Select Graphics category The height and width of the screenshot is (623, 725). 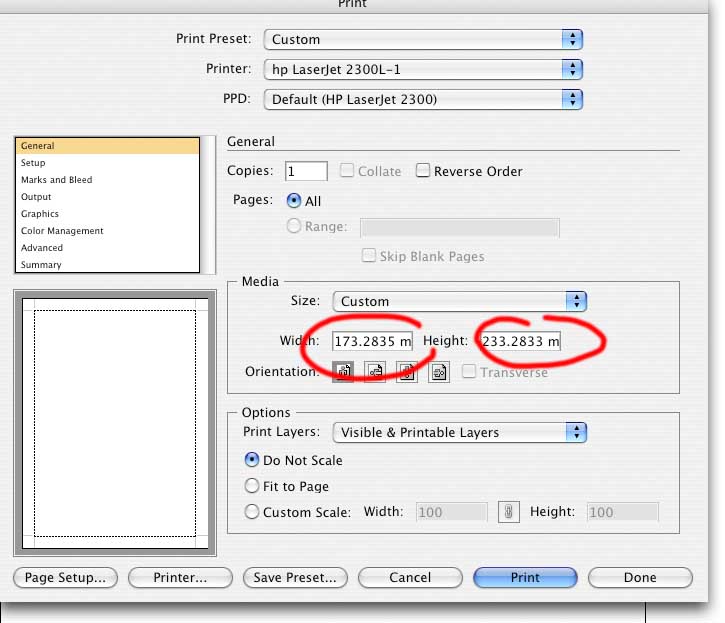(x=107, y=214)
